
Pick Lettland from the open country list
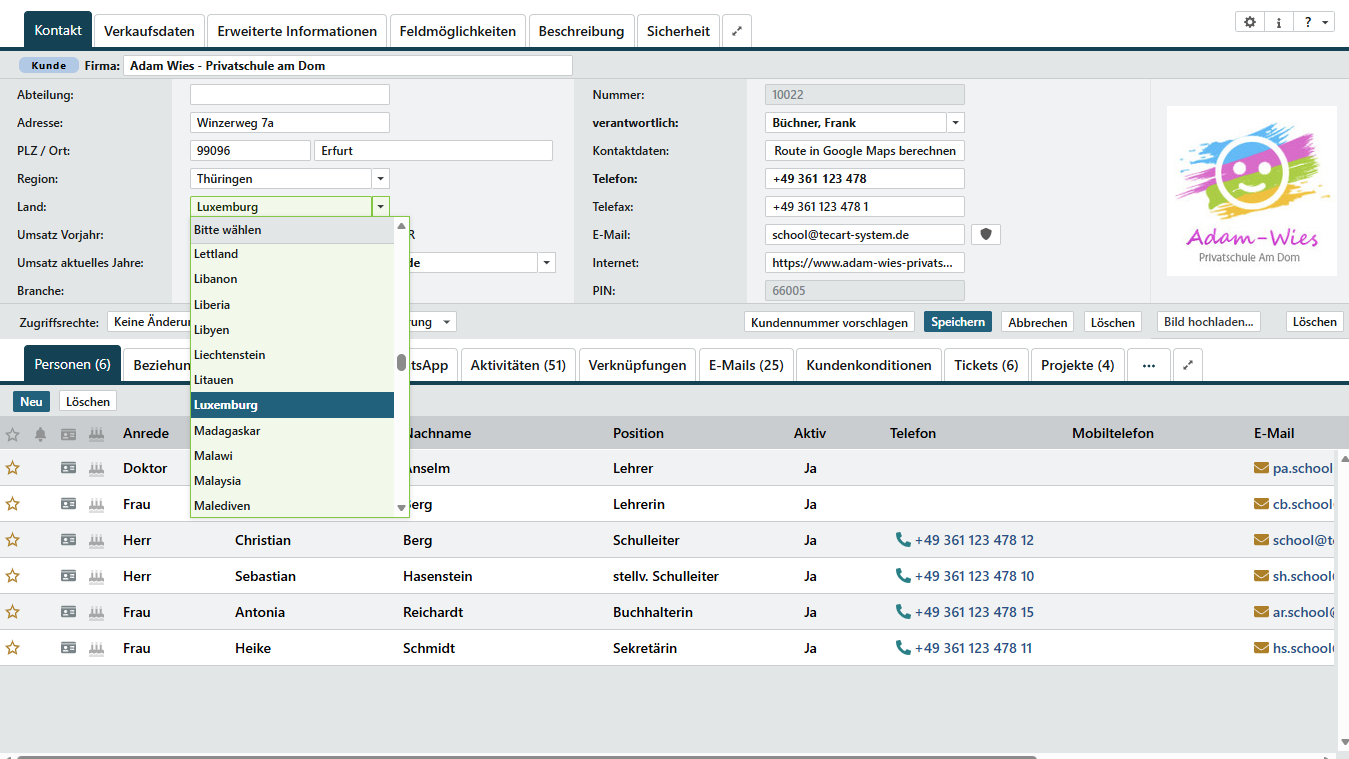[292, 254]
